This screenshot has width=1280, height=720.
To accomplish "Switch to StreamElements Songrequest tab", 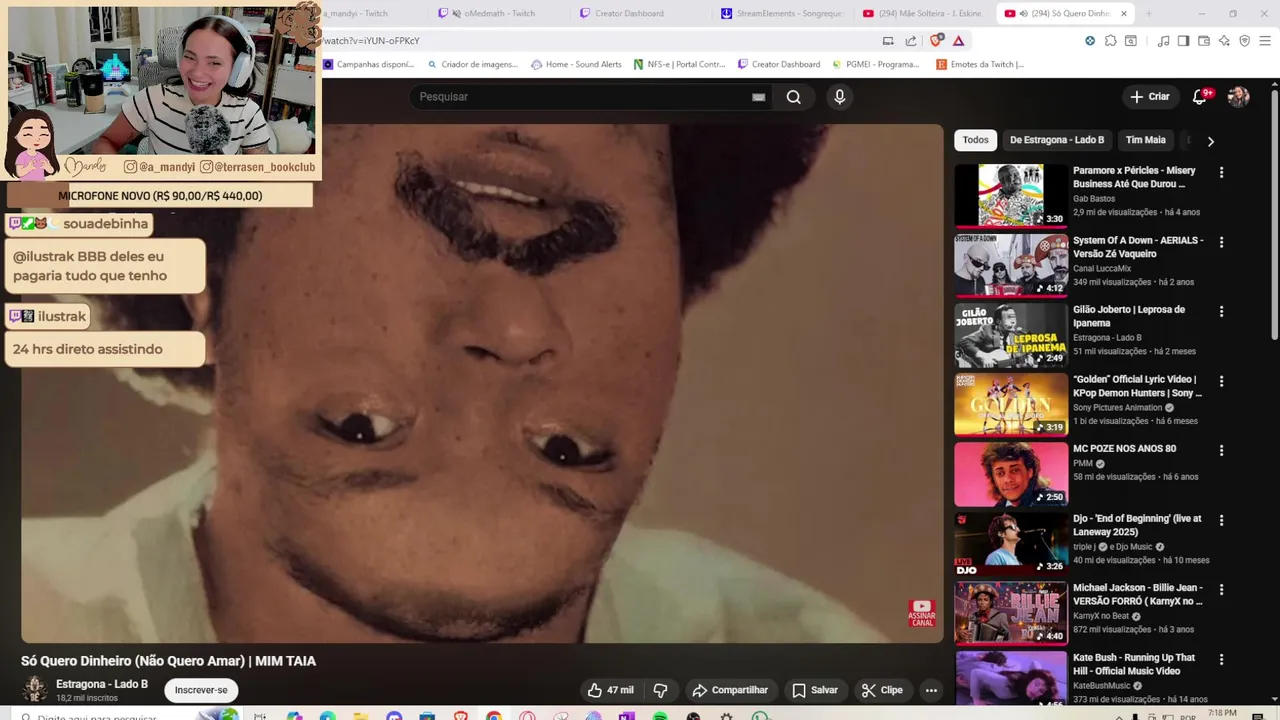I will [x=782, y=13].
